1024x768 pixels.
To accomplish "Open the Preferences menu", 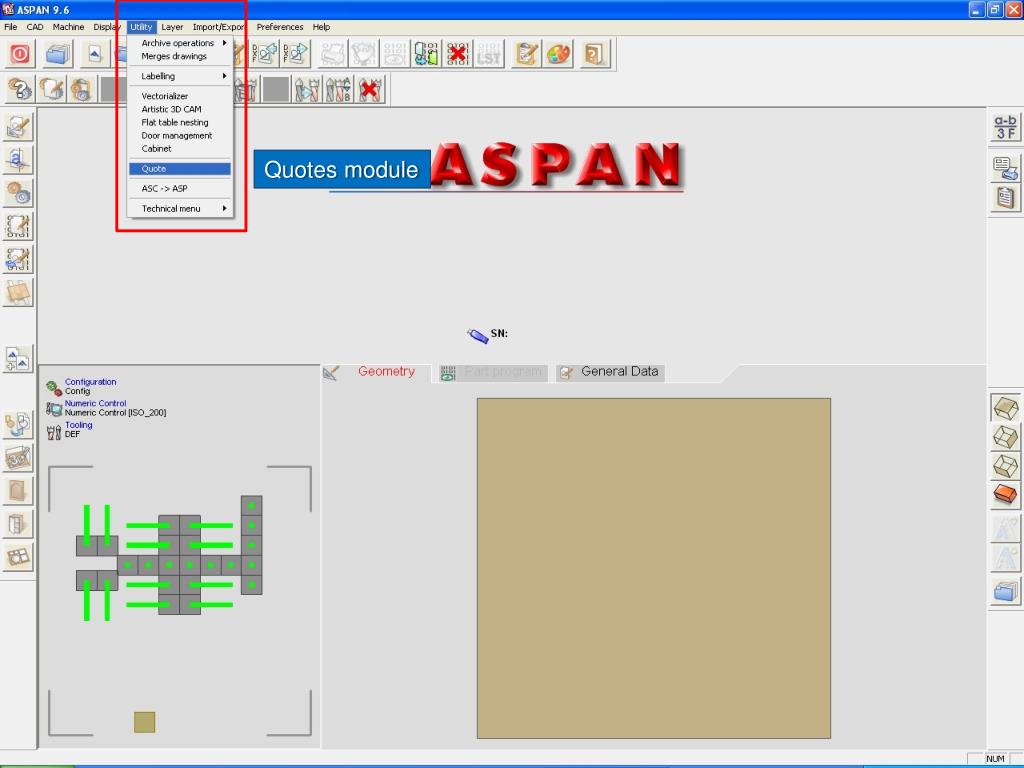I will coord(280,27).
